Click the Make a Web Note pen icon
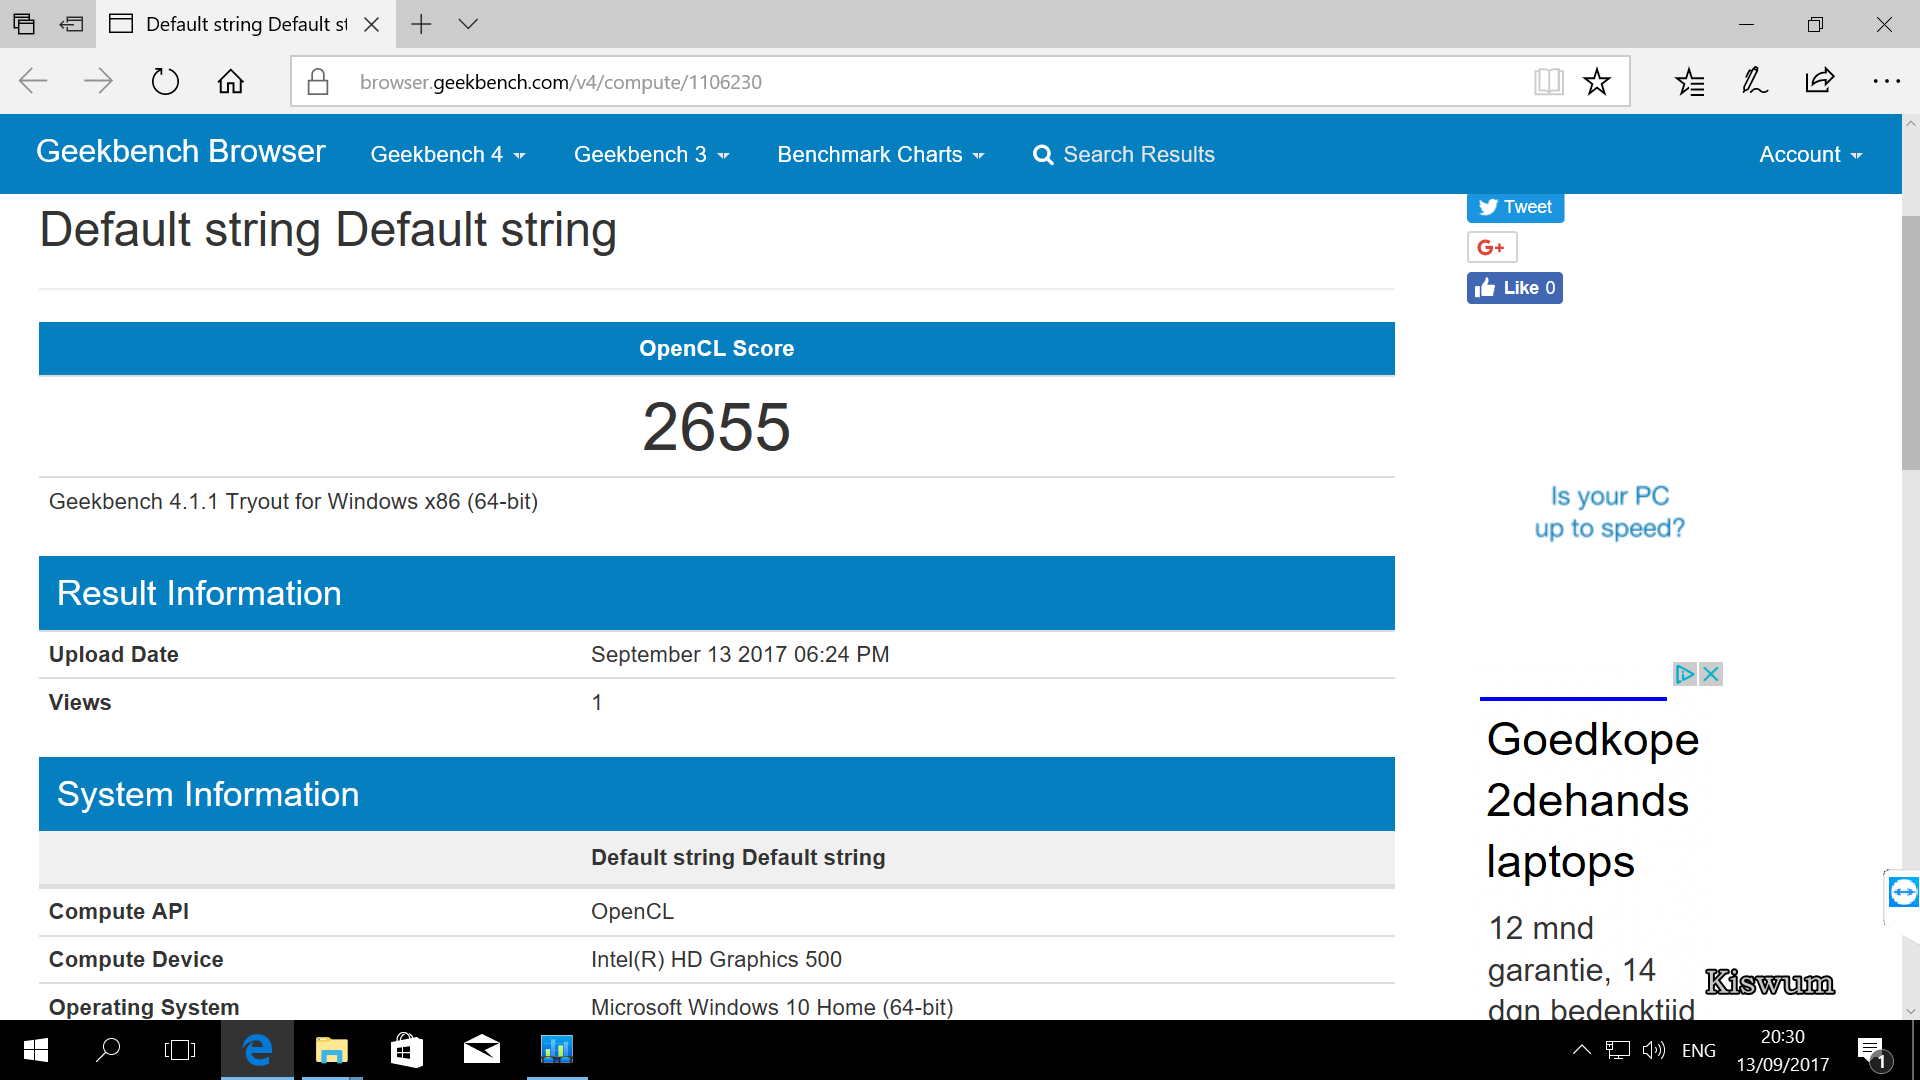This screenshot has width=1920, height=1080. click(1755, 81)
